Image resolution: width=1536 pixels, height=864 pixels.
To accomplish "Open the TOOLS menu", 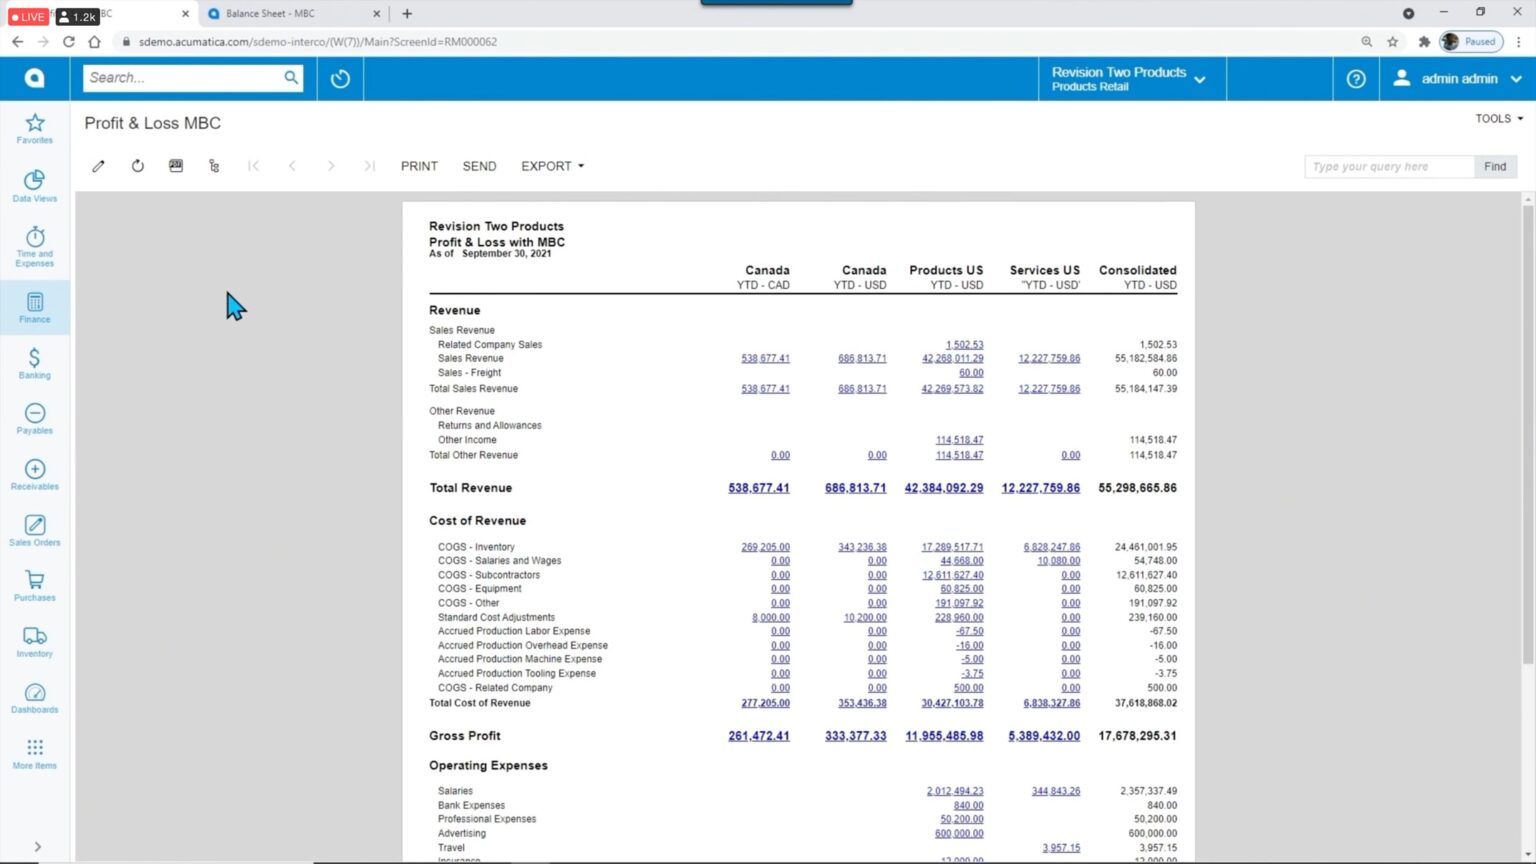I will (1497, 118).
